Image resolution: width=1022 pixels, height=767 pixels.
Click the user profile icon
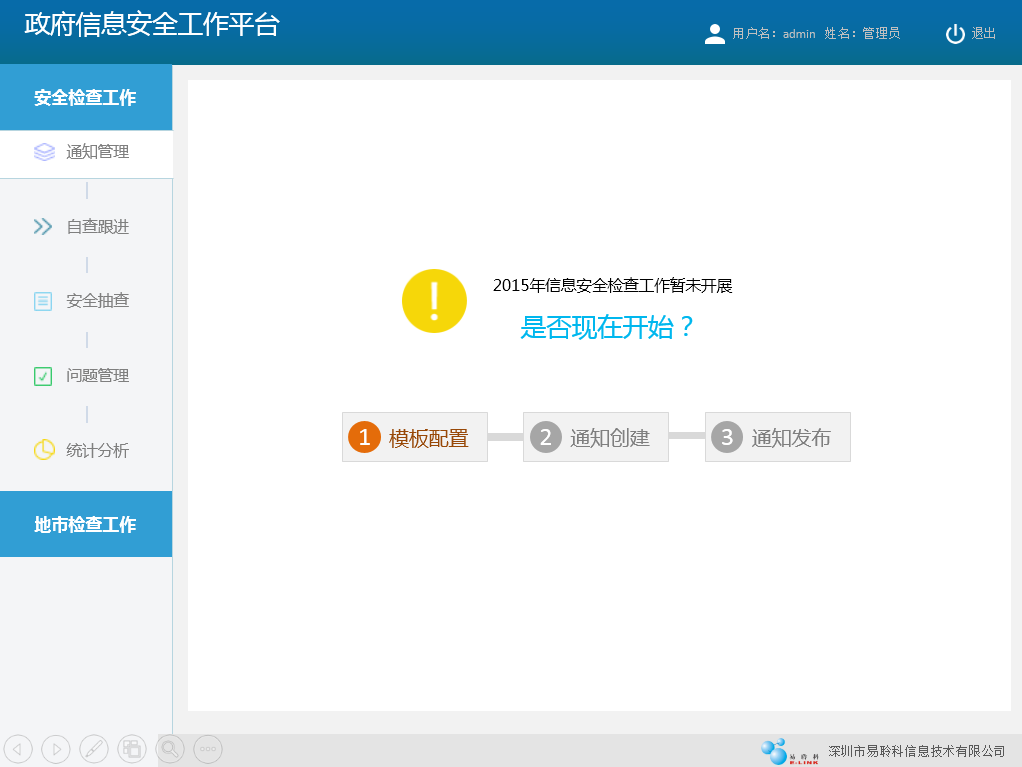coord(714,34)
